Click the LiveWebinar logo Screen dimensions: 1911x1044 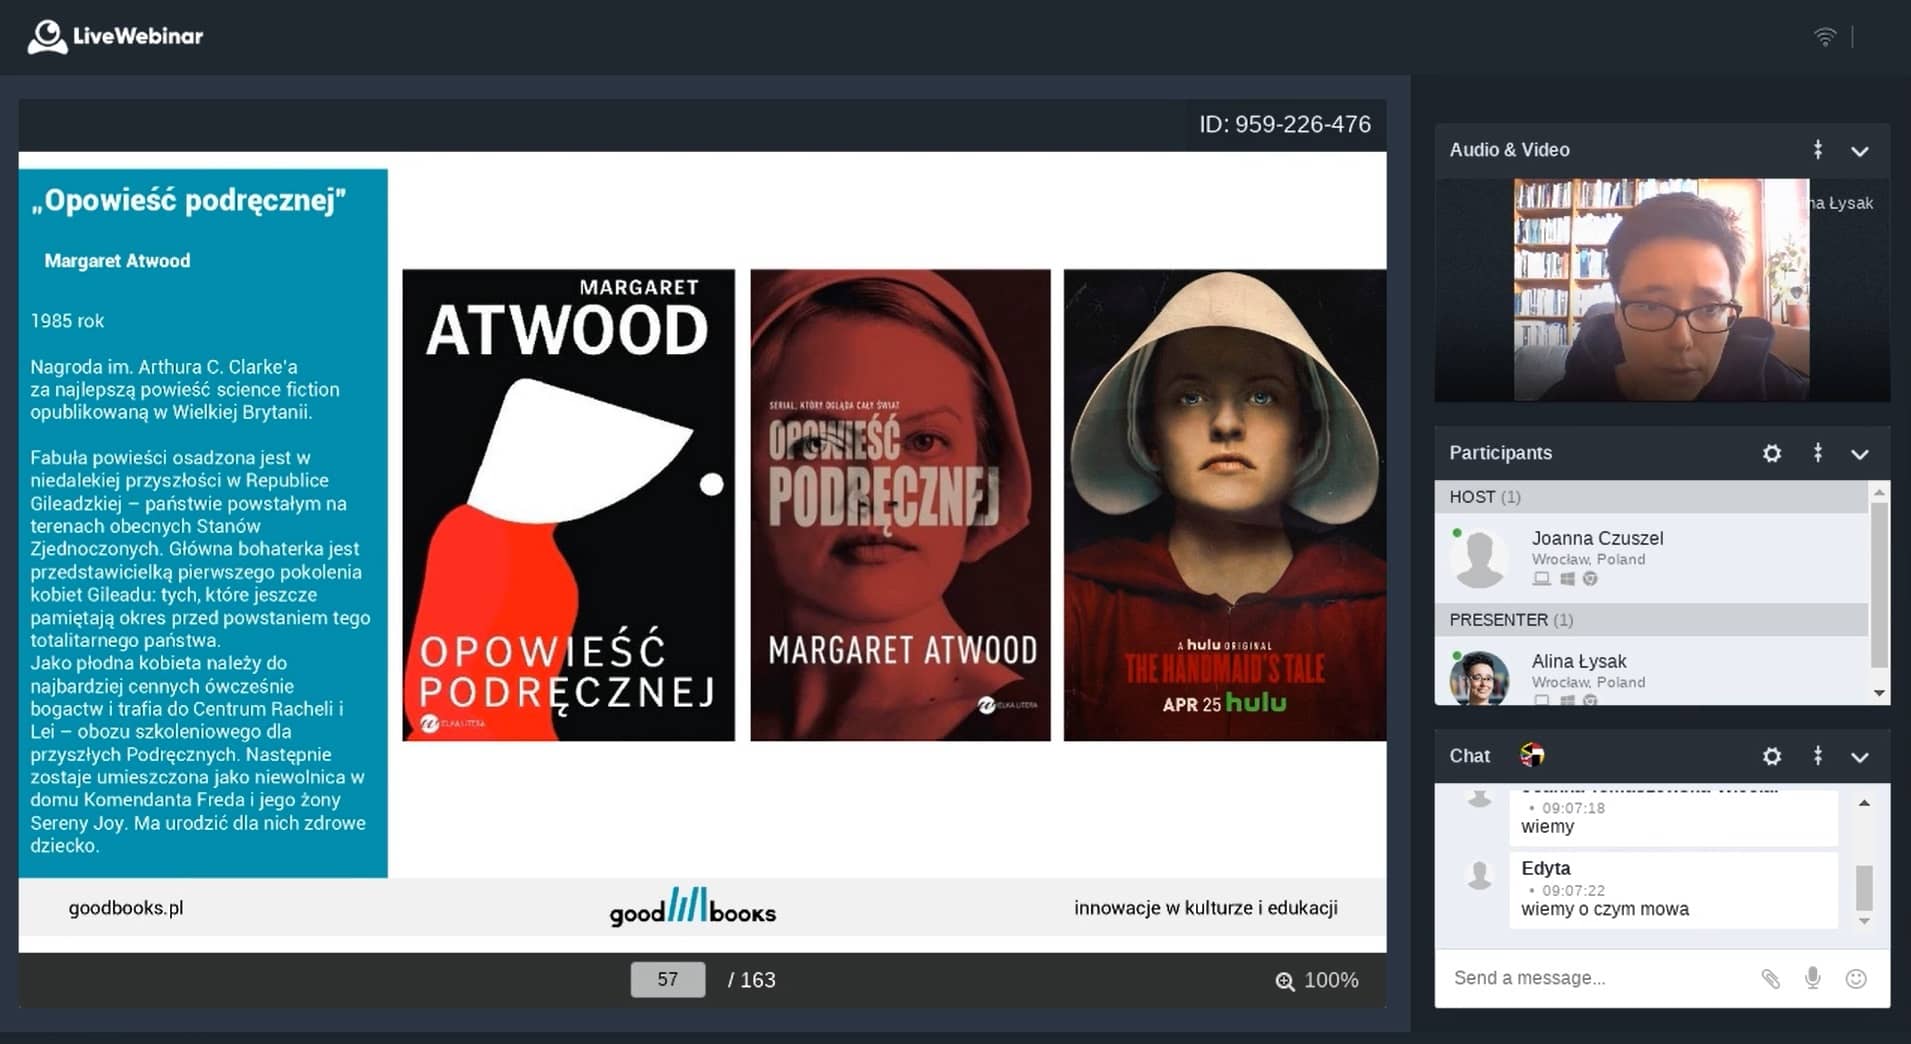[x=115, y=36]
